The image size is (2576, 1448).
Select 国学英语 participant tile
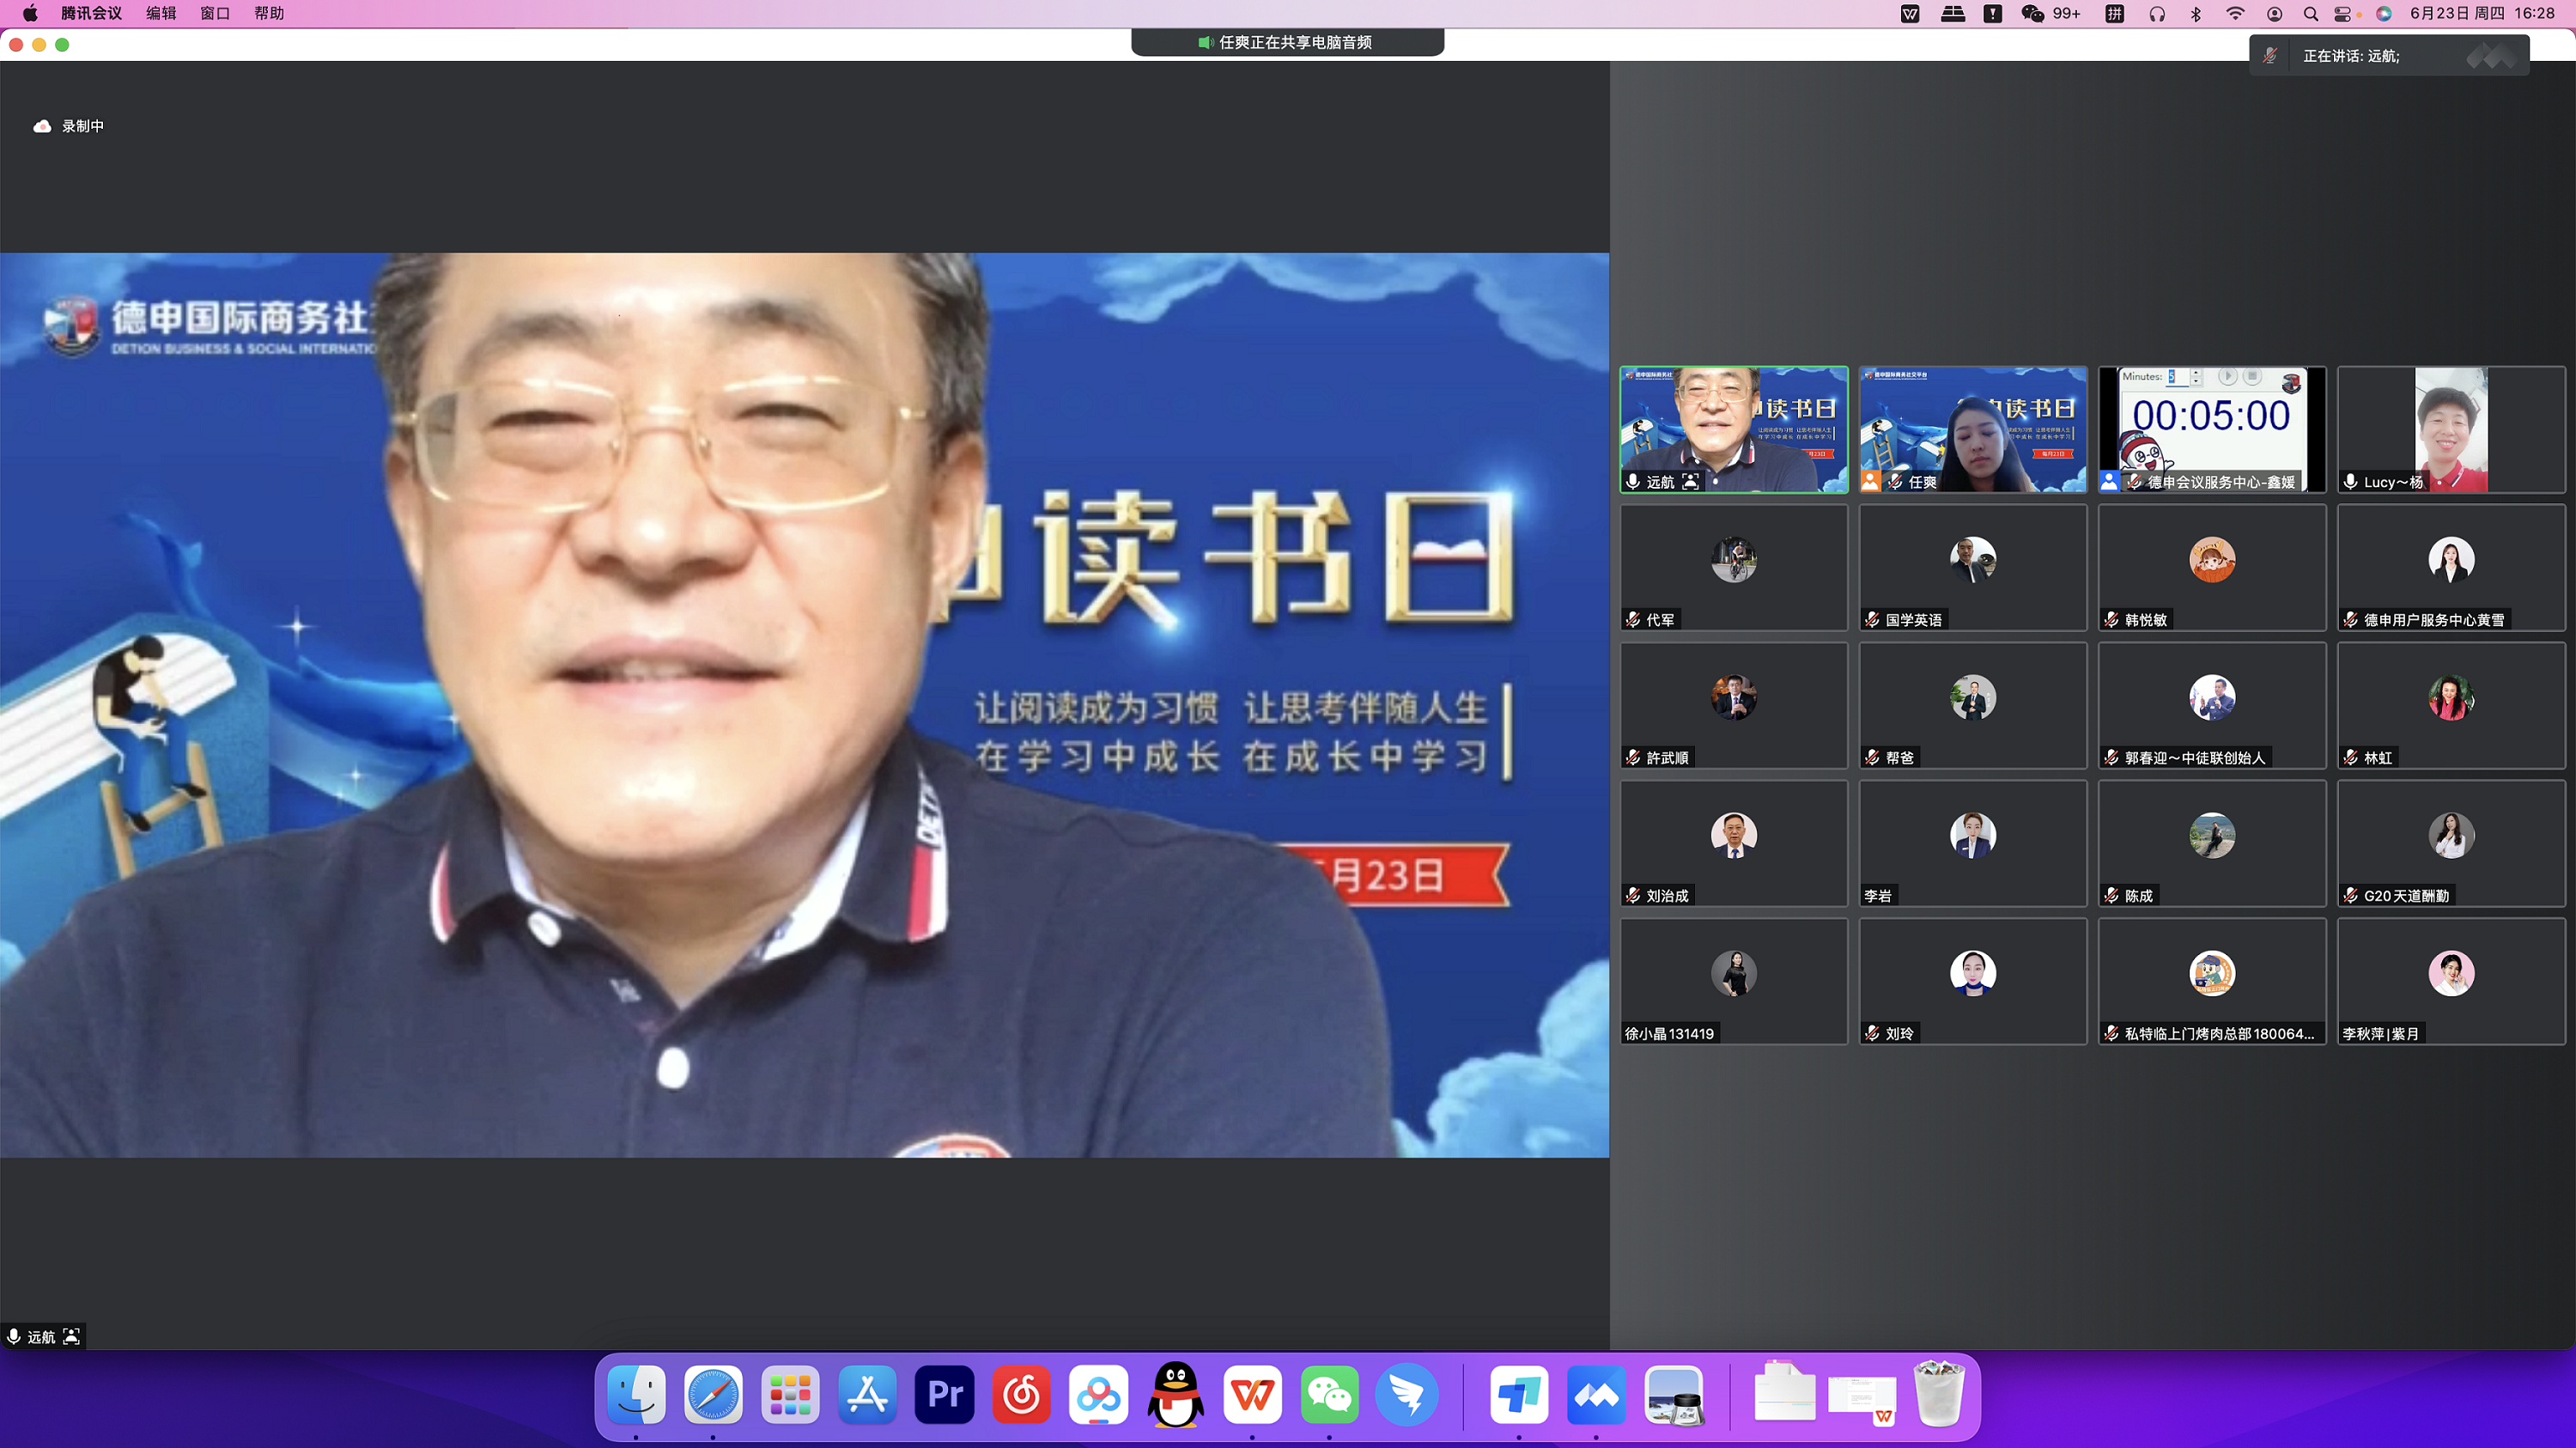(1973, 567)
